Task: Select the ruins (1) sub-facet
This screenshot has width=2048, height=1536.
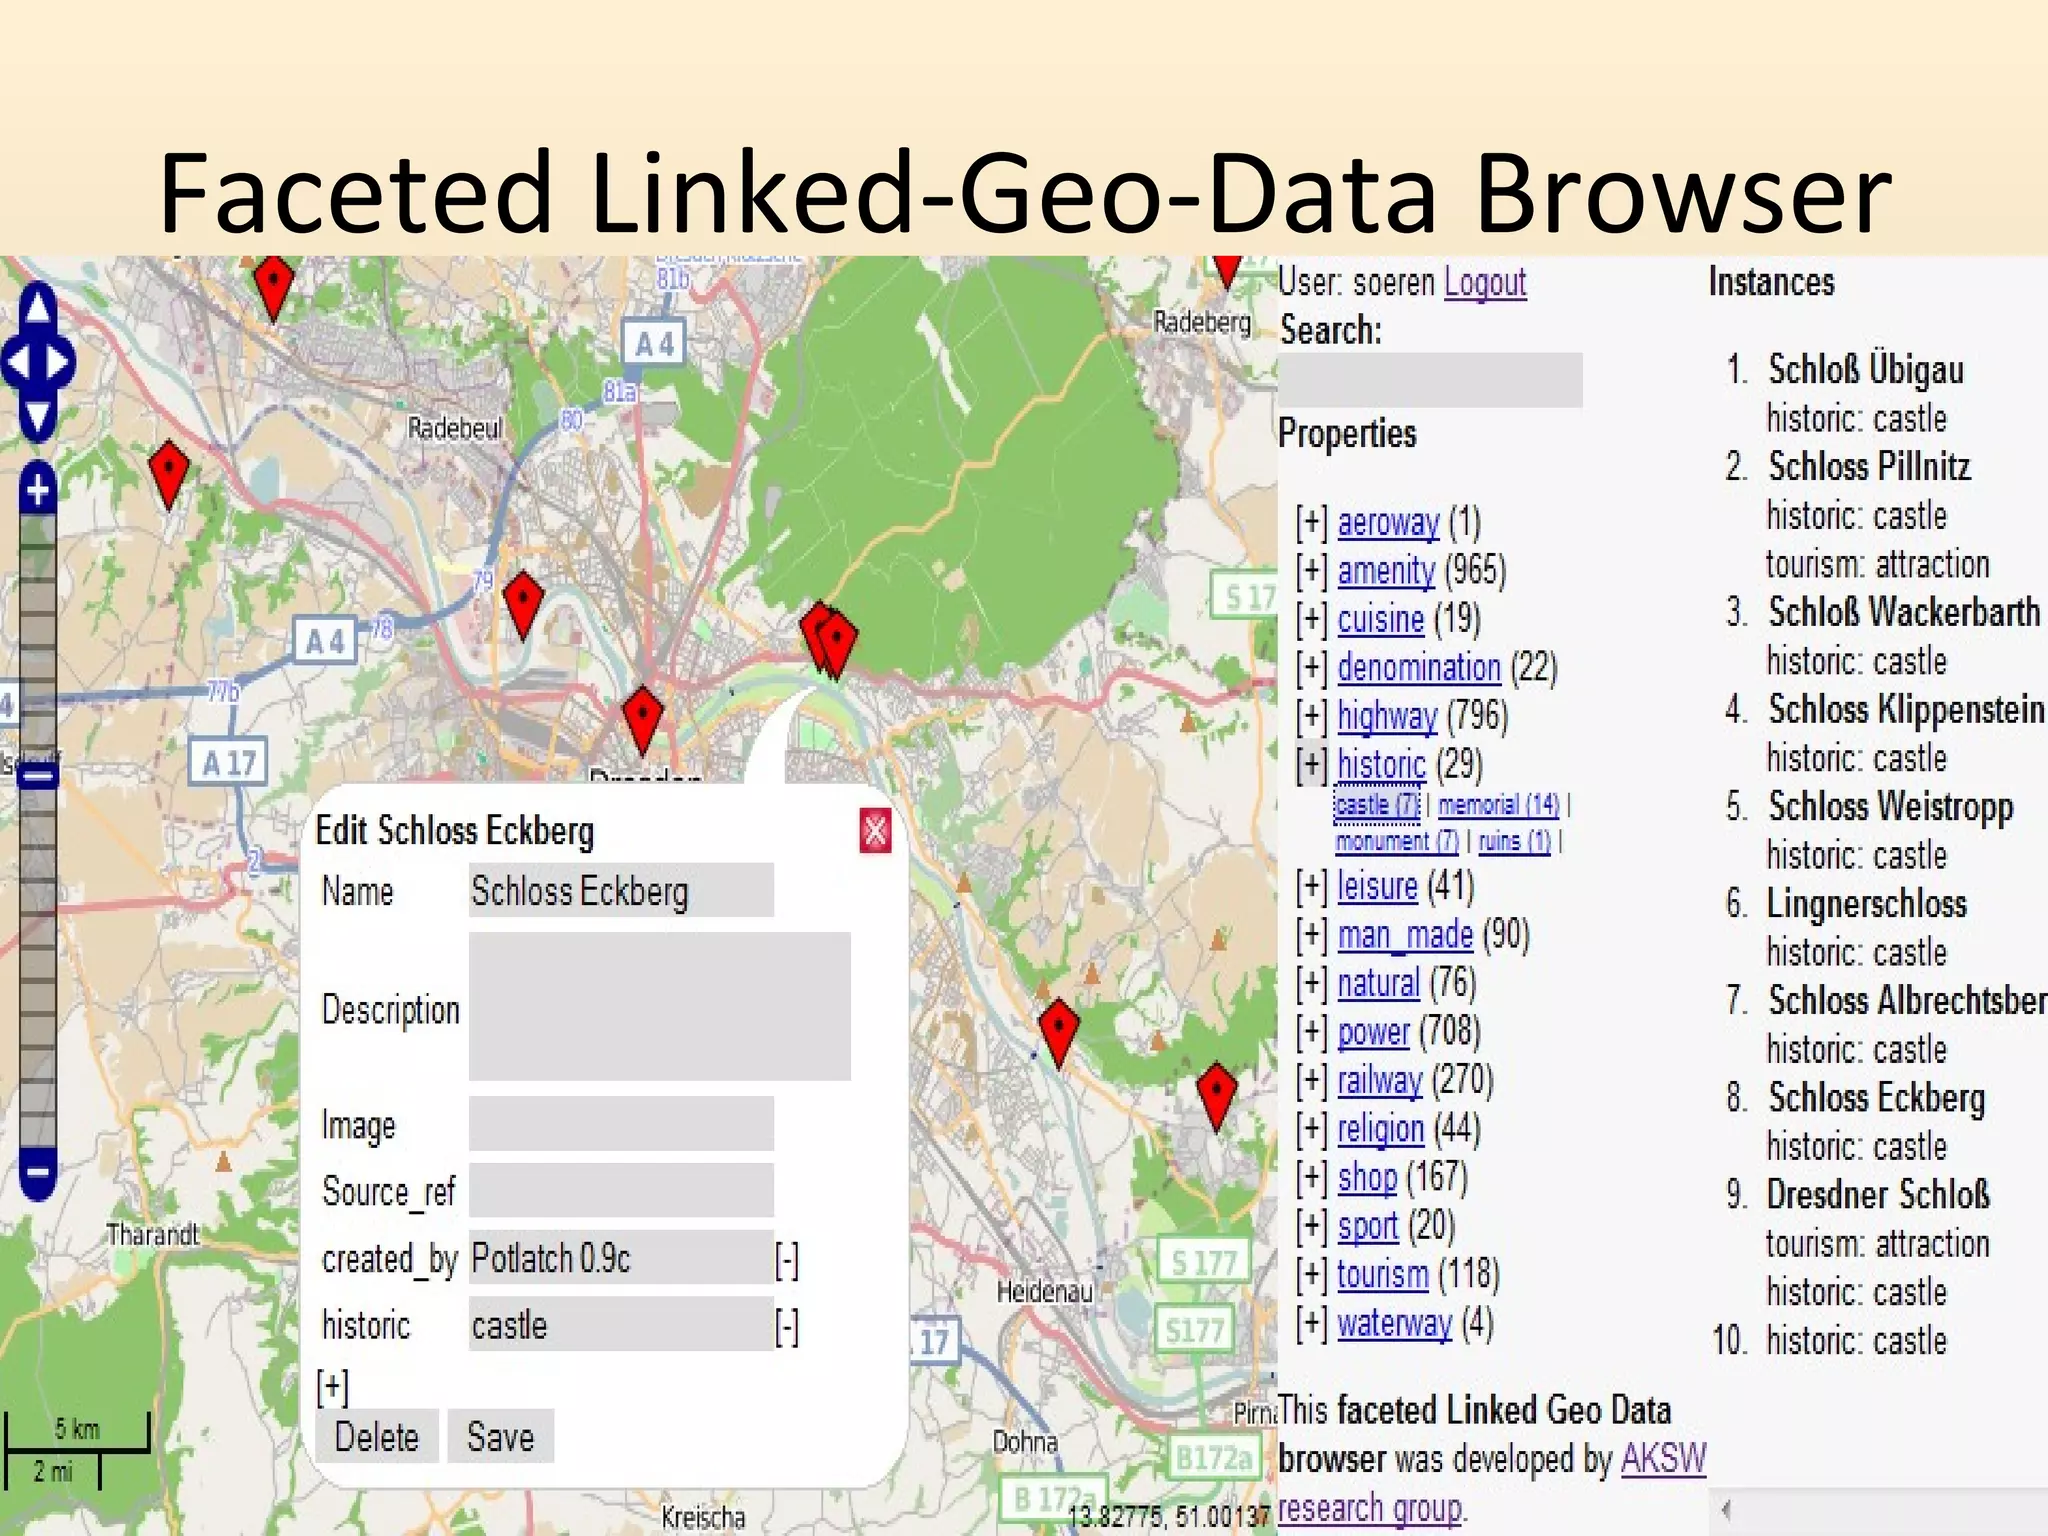Action: [x=1514, y=842]
